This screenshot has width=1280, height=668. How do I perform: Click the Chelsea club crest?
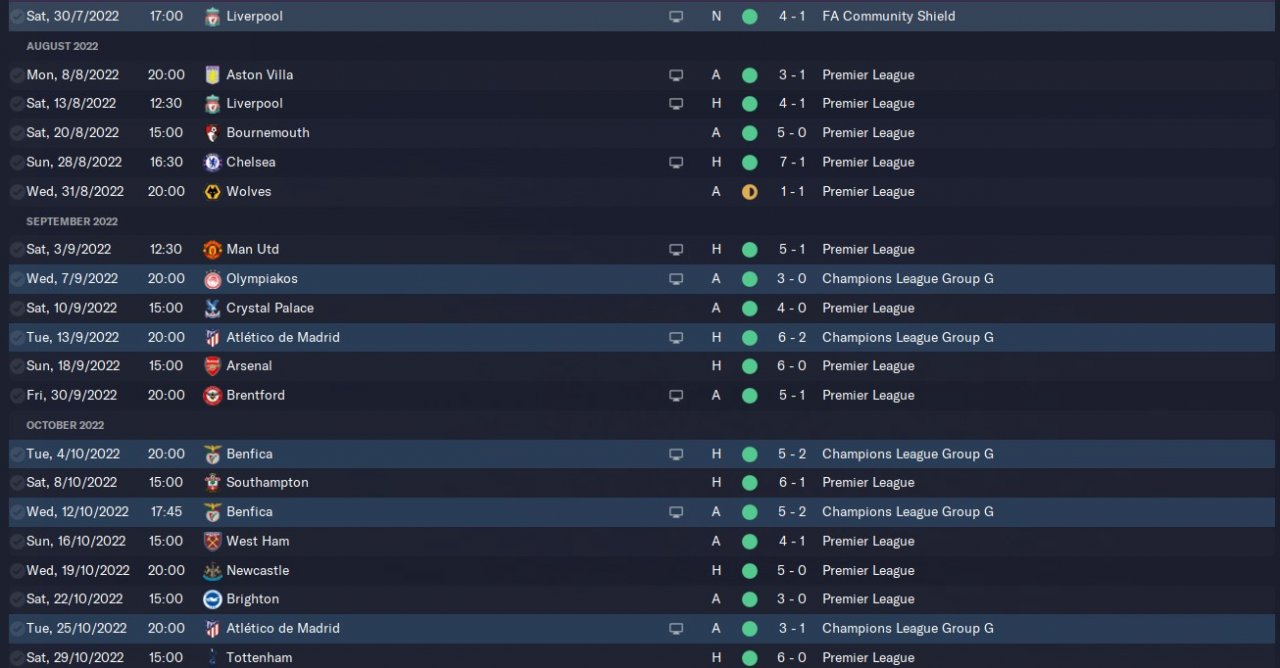tap(212, 162)
